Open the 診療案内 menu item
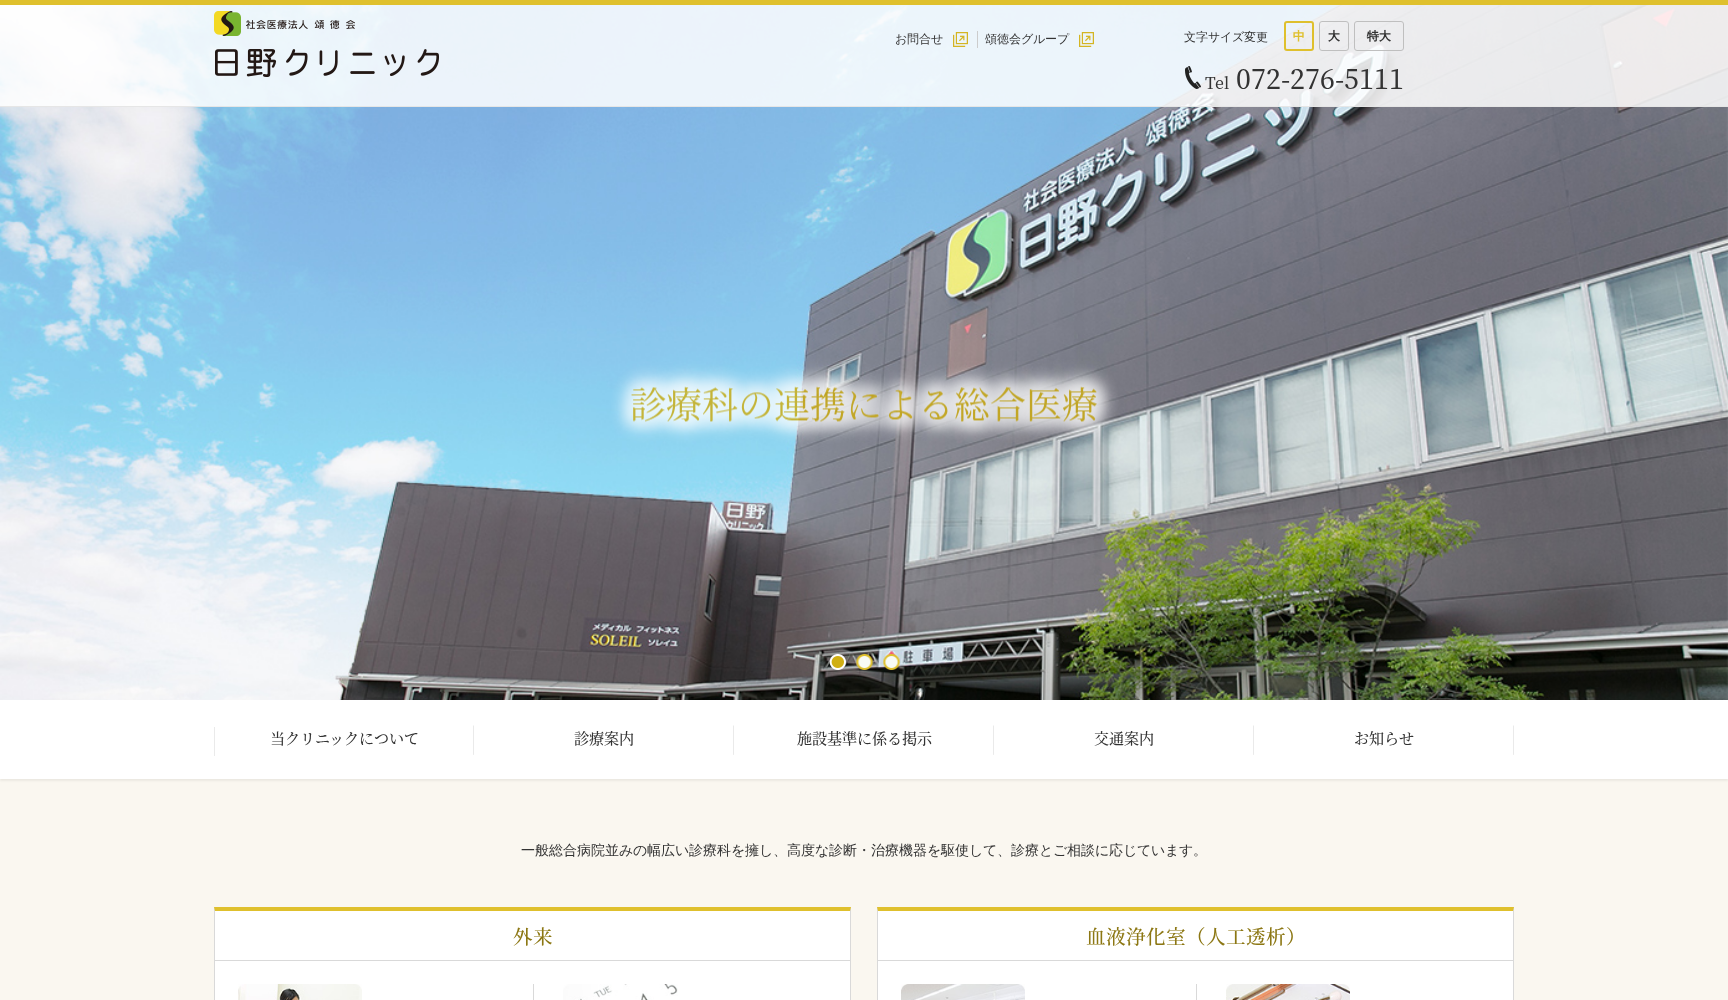 click(x=604, y=739)
